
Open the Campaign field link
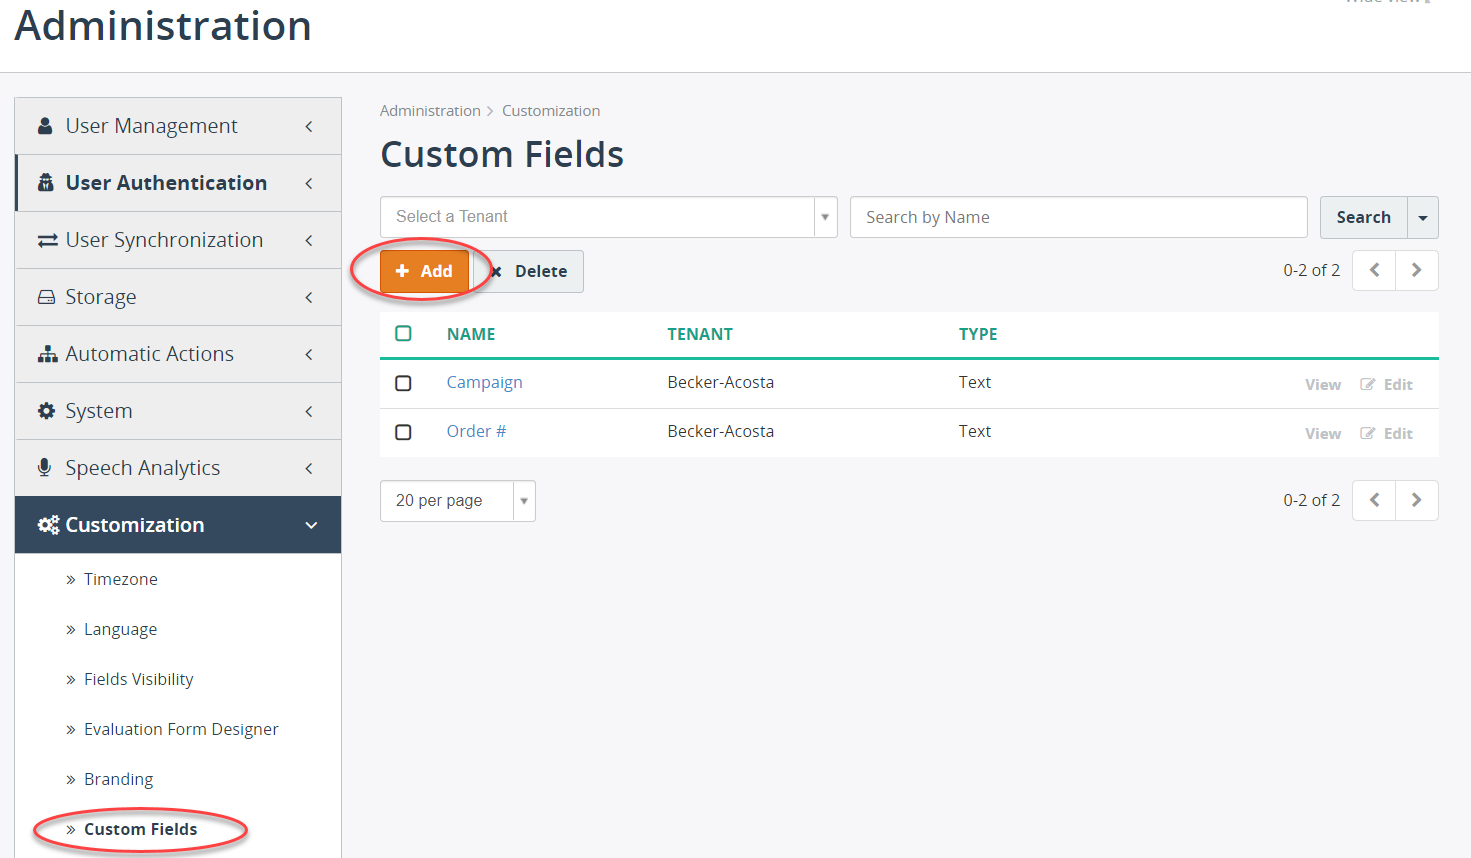(484, 382)
